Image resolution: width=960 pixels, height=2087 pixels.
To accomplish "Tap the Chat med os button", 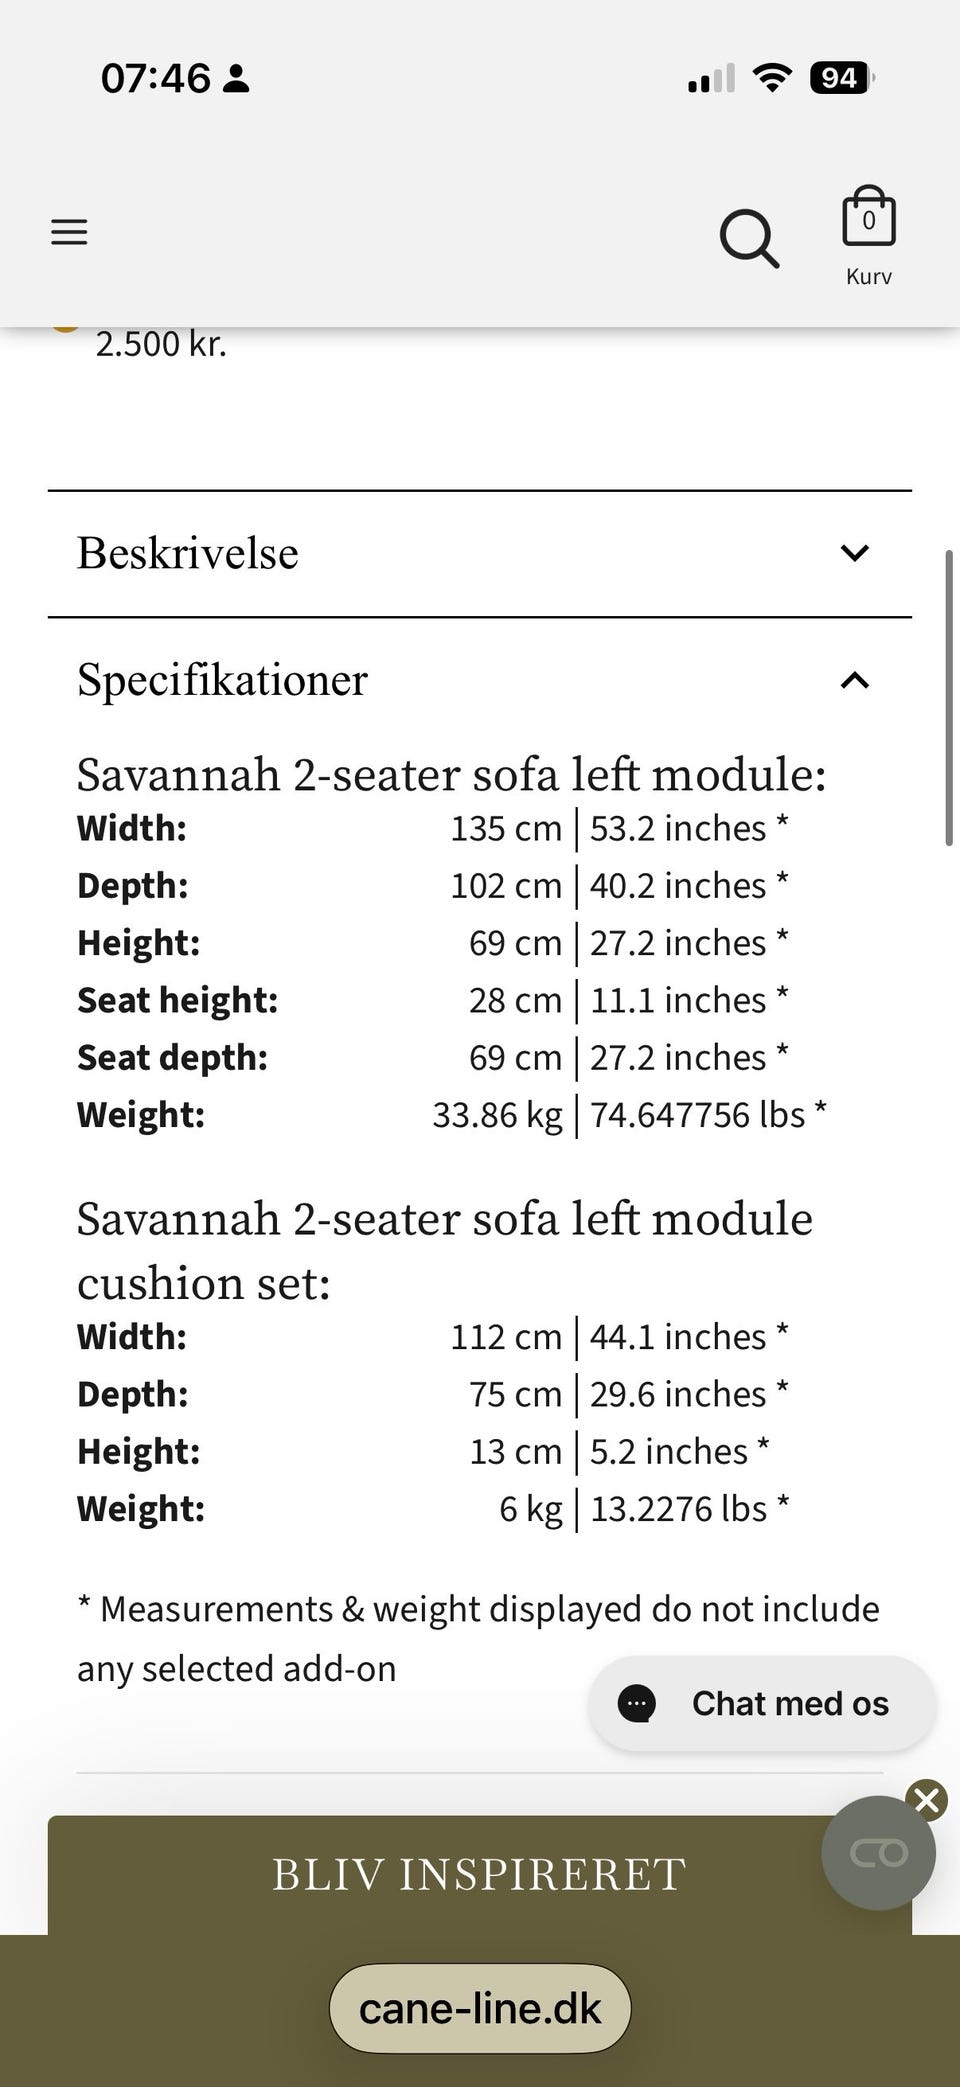I will 789,1703.
